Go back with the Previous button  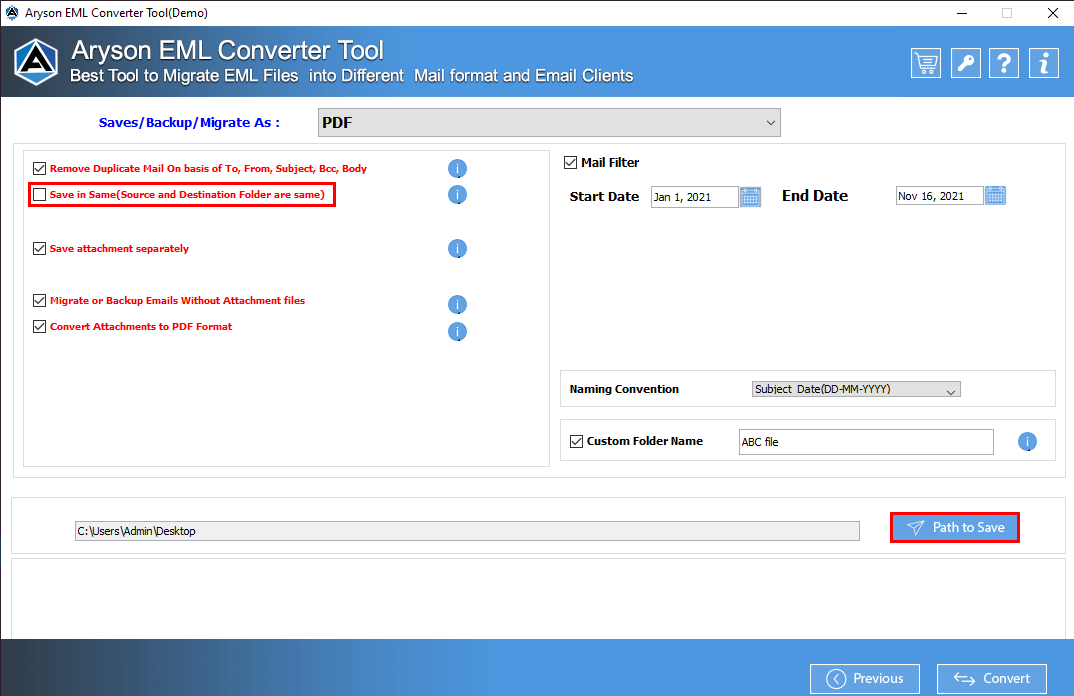coord(864,678)
